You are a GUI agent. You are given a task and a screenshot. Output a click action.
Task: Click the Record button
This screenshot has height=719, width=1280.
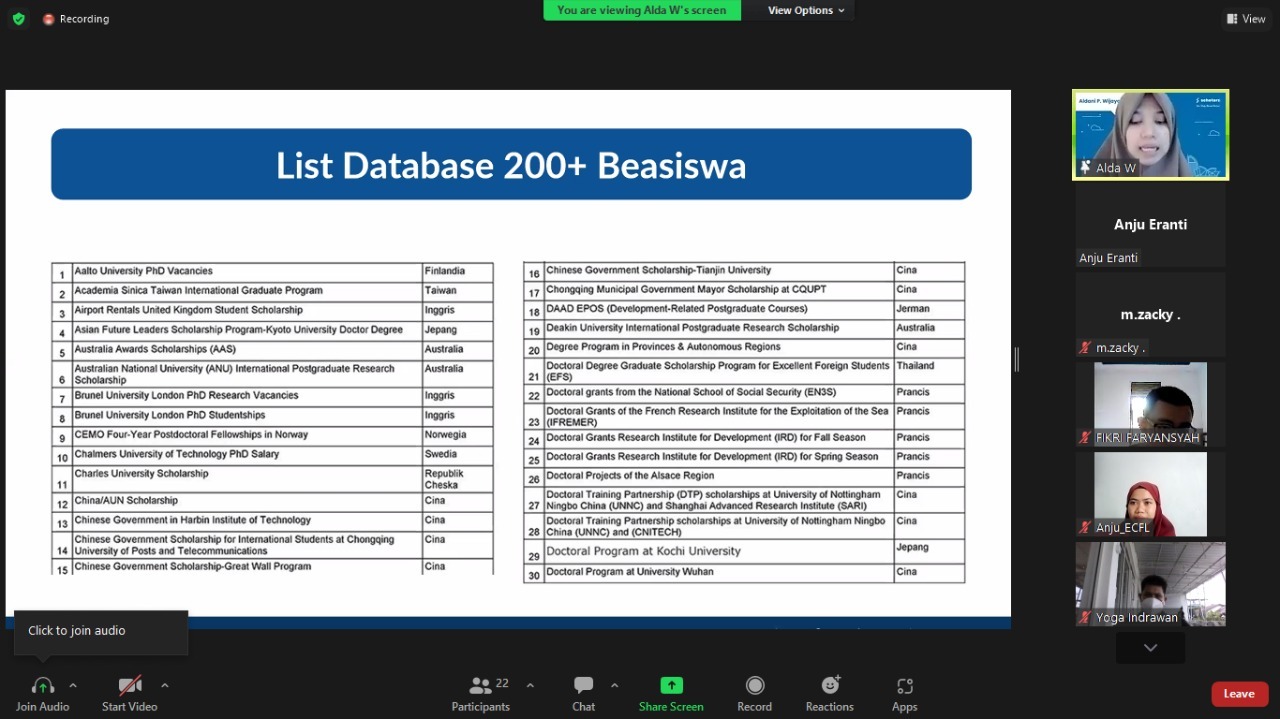[x=755, y=693]
